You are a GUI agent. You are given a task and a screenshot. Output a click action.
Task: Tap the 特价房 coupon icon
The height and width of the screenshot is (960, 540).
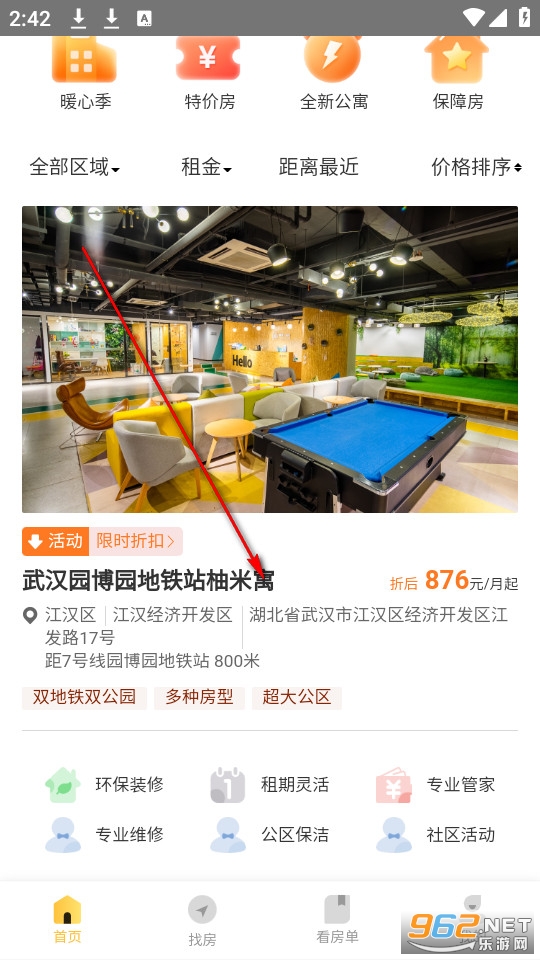pyautogui.click(x=208, y=58)
